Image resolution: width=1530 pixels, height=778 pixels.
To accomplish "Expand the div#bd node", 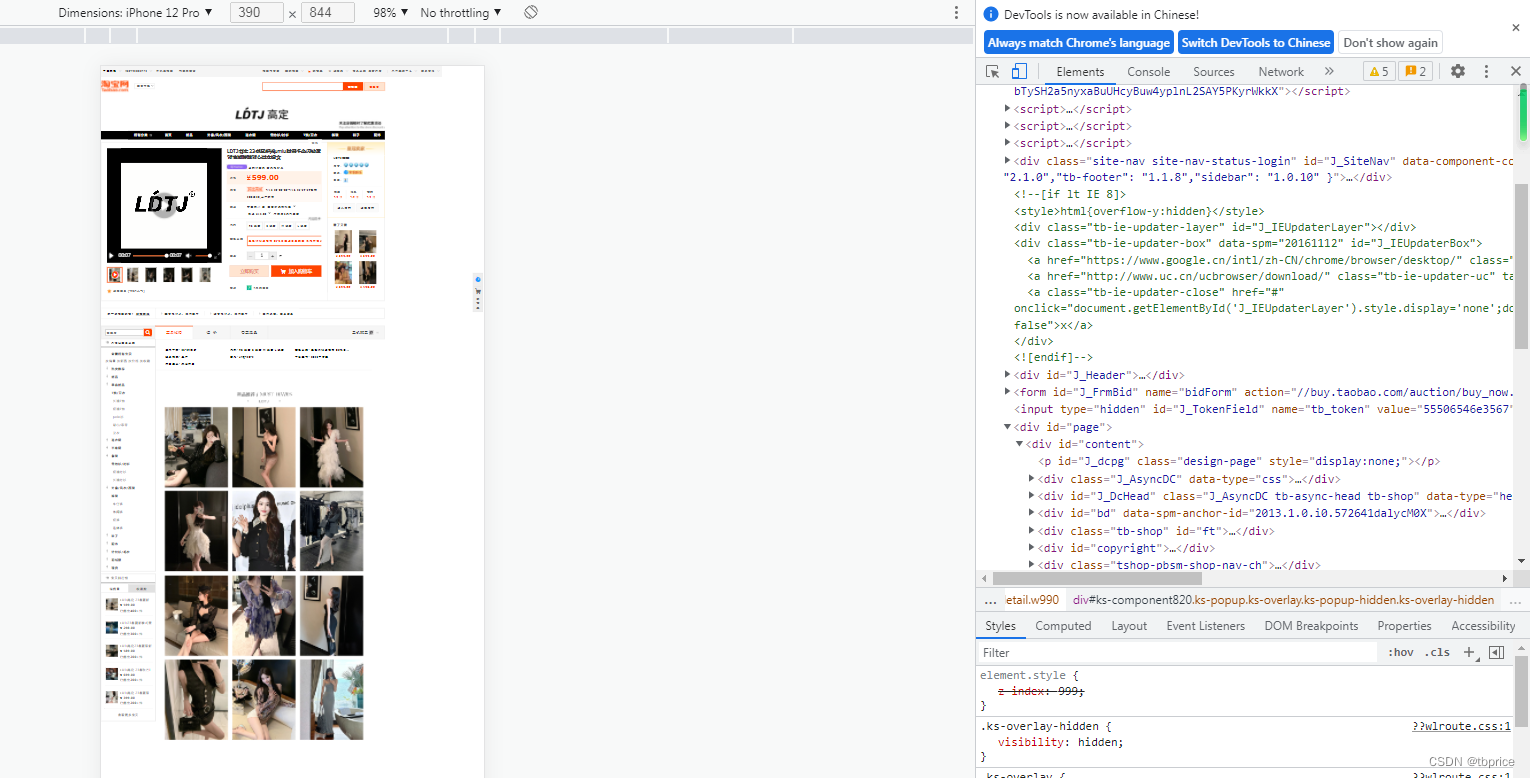I will [1032, 513].
